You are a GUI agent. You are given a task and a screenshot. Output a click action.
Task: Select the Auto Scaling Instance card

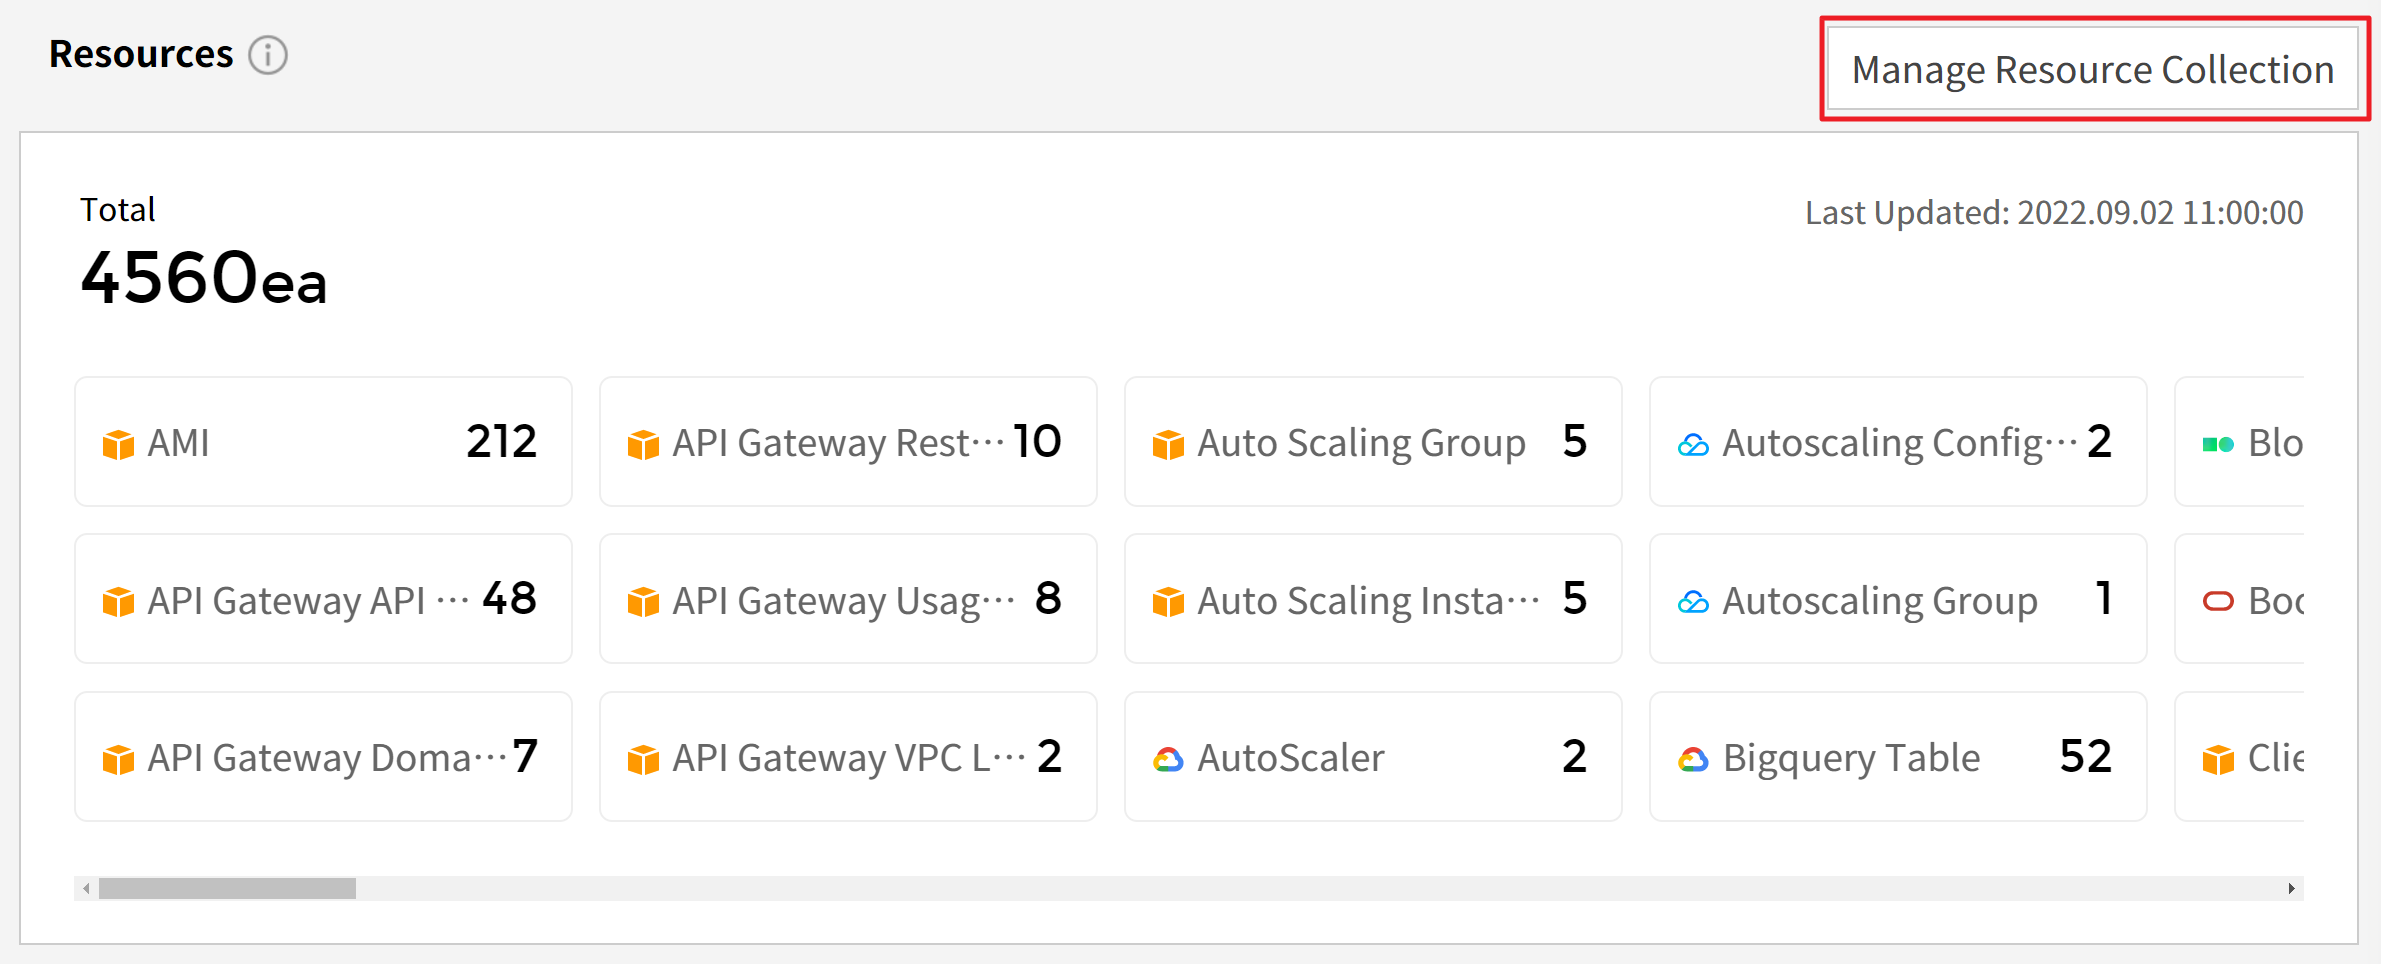[1373, 599]
